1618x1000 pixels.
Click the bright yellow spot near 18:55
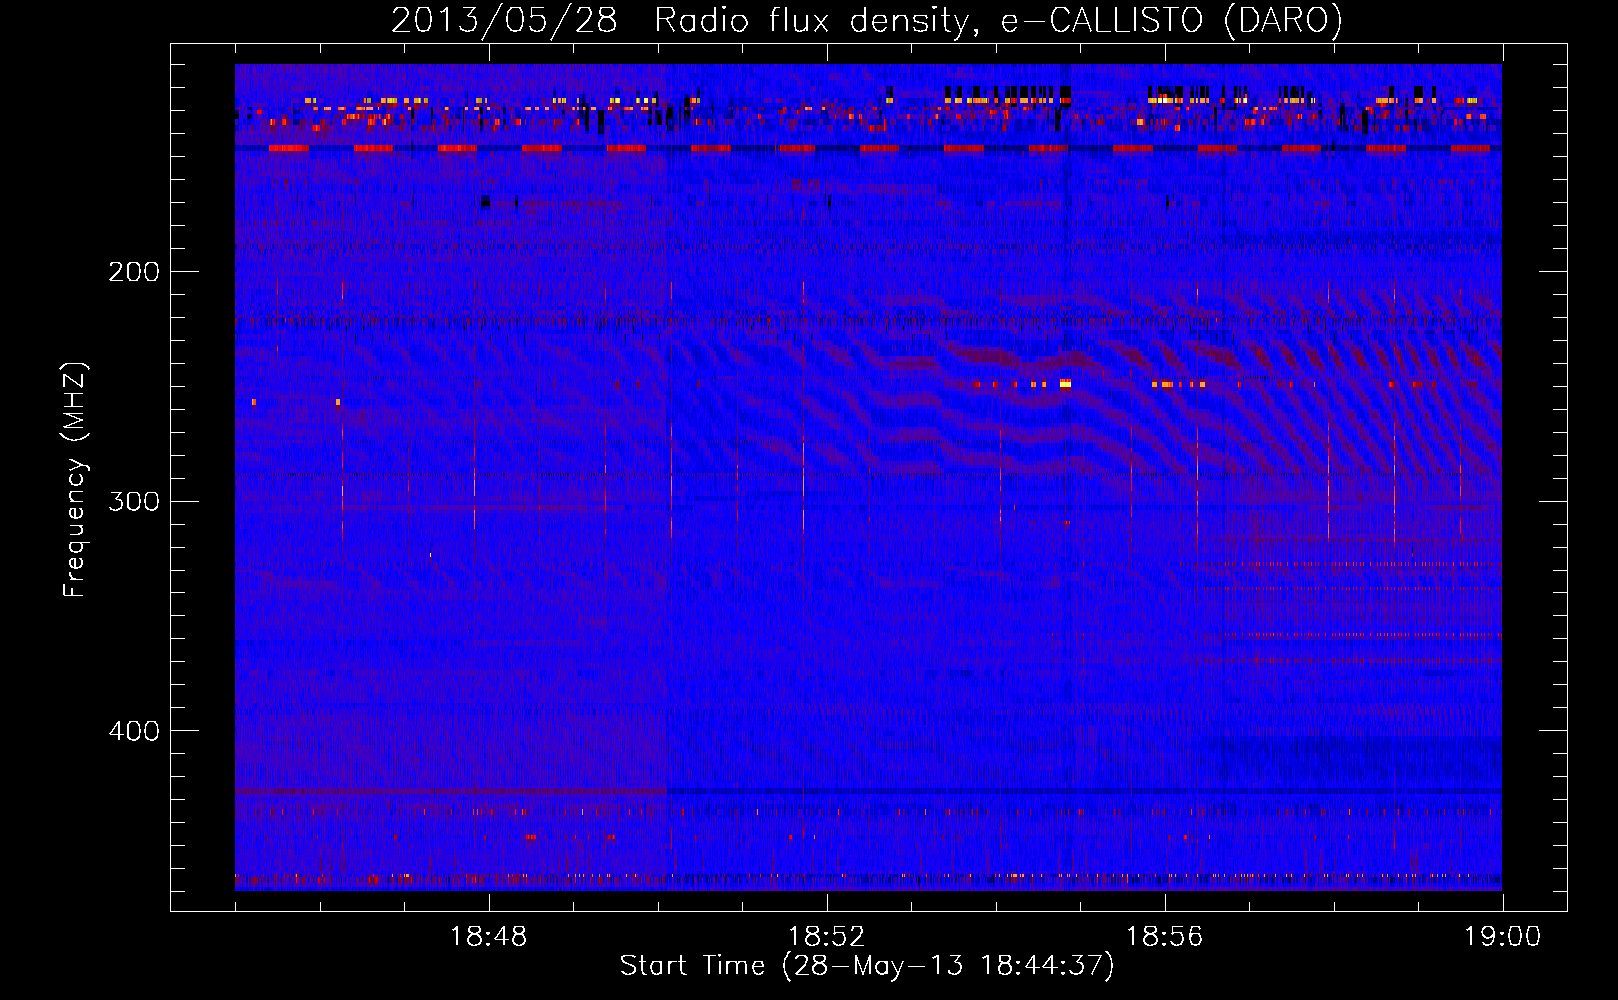click(x=1065, y=383)
